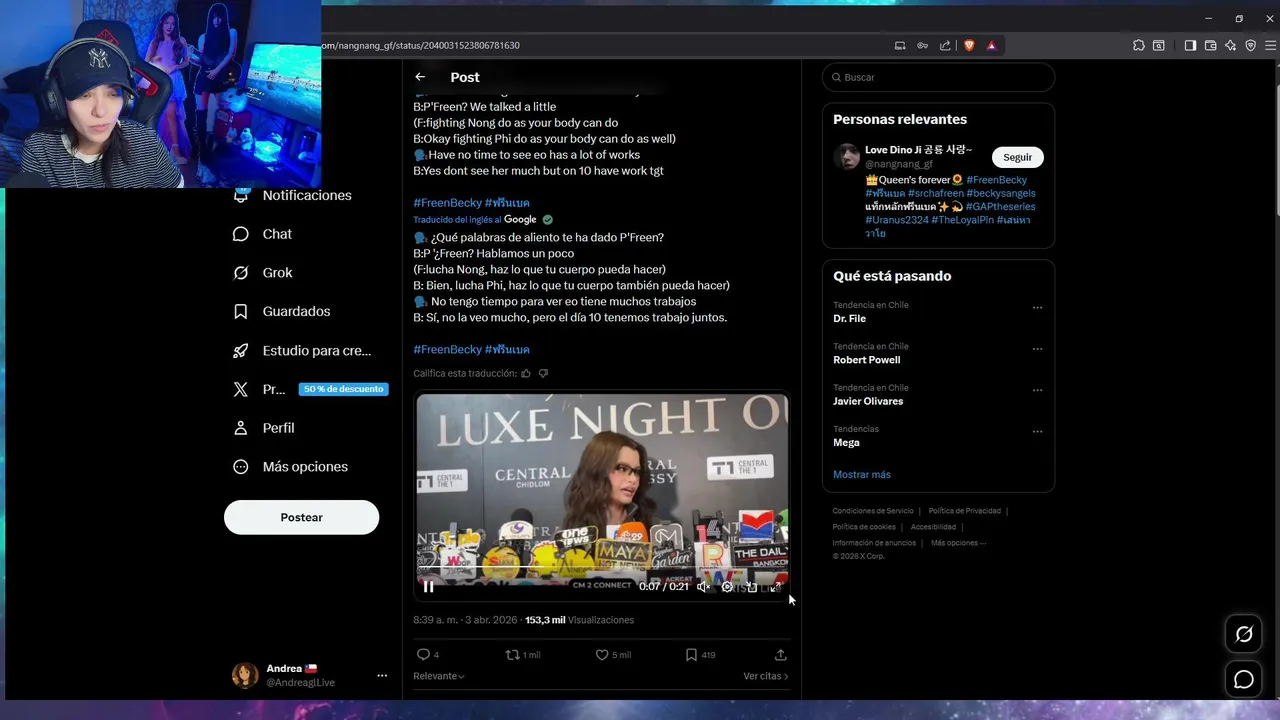1280x720 pixels.
Task: Click the password key icon
Action: point(922,45)
